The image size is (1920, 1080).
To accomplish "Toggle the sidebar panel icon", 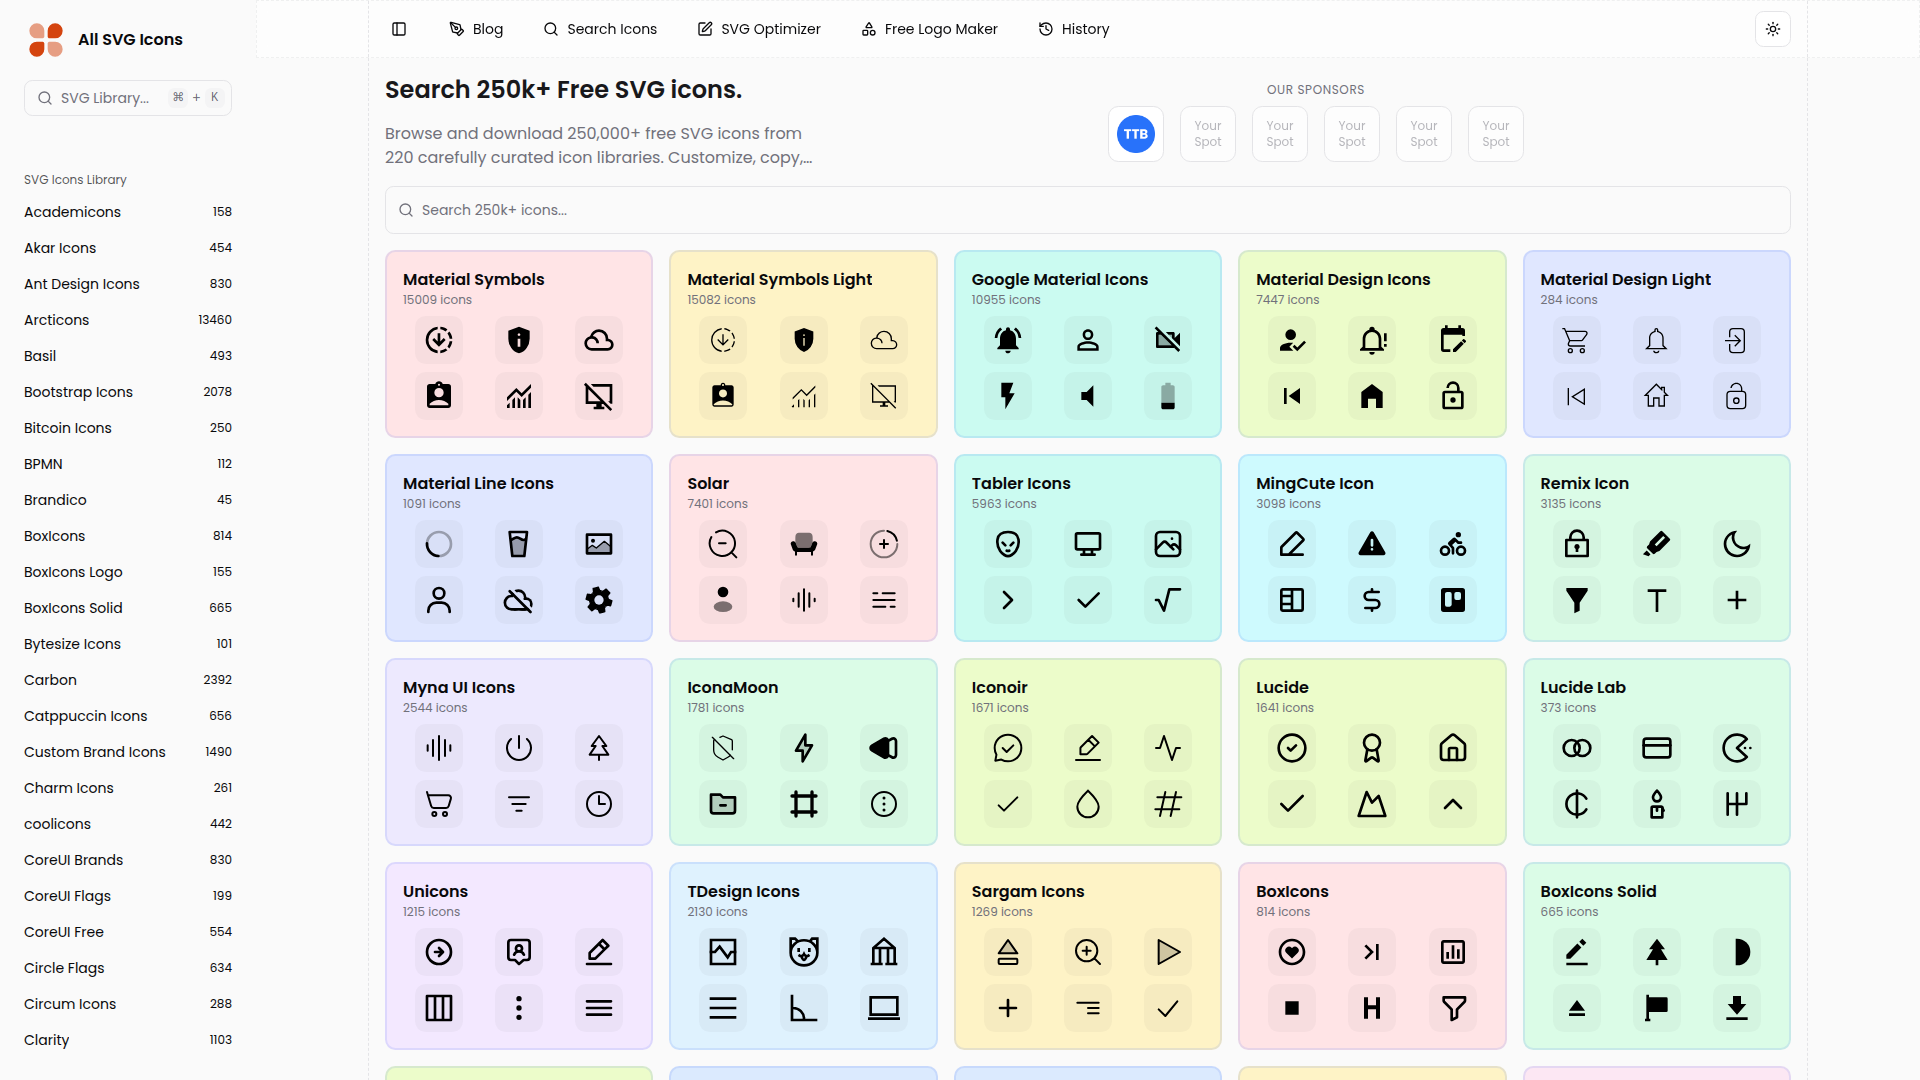I will coord(399,29).
